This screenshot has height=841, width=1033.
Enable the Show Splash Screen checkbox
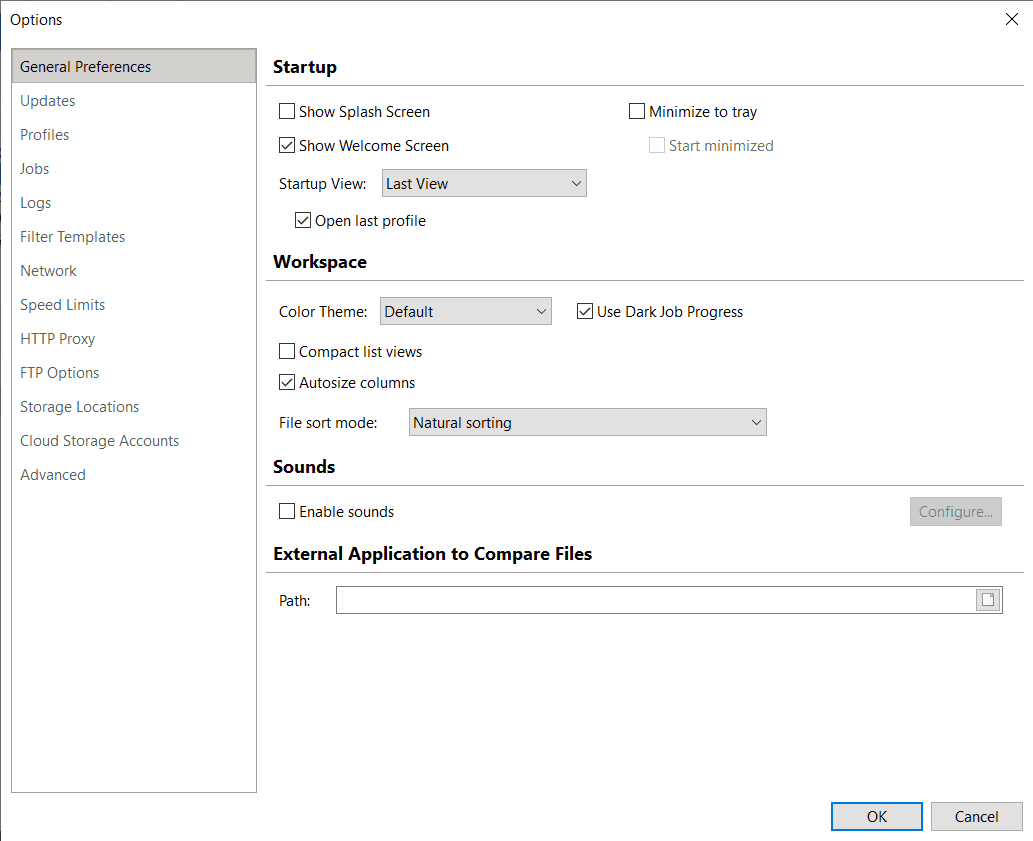point(287,112)
